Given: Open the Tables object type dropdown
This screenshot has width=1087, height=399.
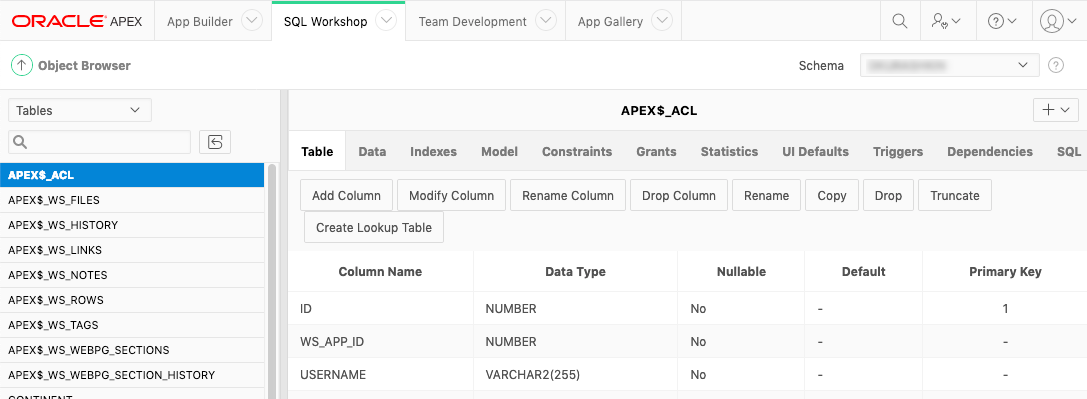Looking at the screenshot, I should pos(80,110).
